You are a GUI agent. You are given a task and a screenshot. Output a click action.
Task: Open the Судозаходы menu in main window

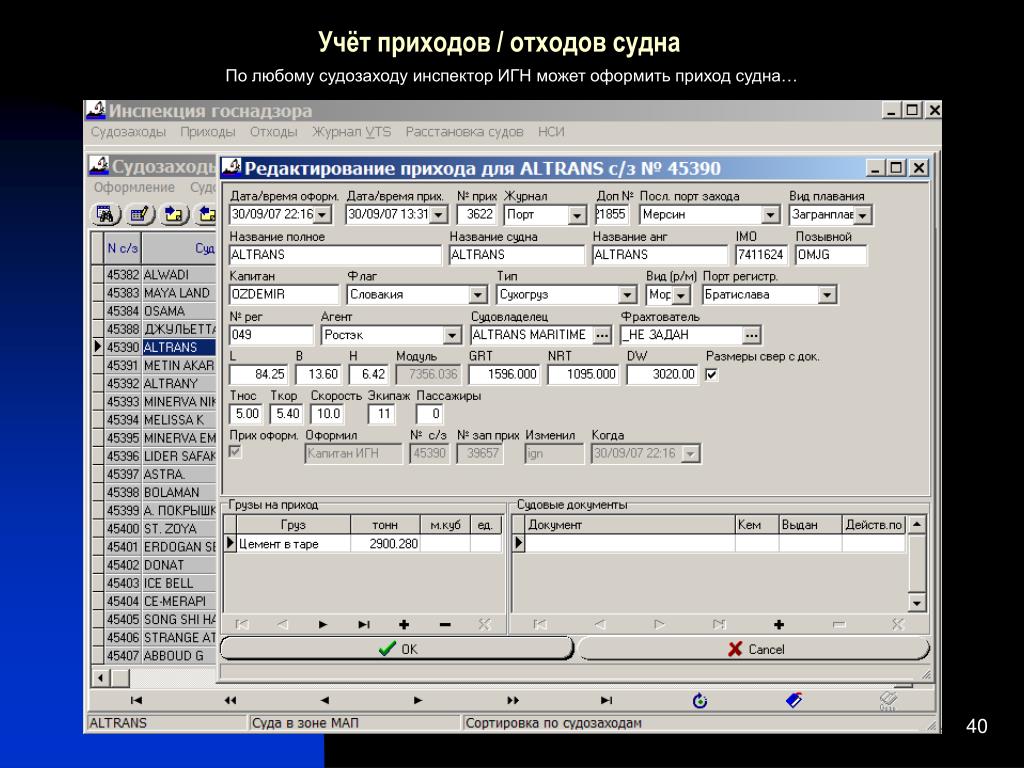[129, 132]
